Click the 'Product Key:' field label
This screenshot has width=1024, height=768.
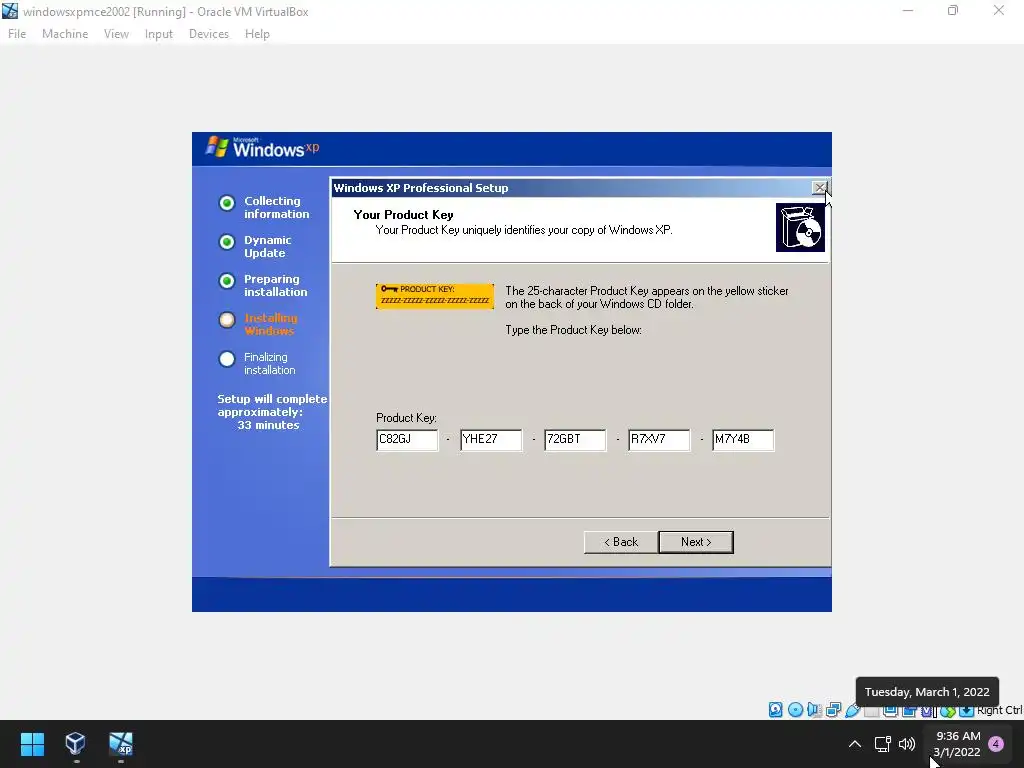pos(406,418)
